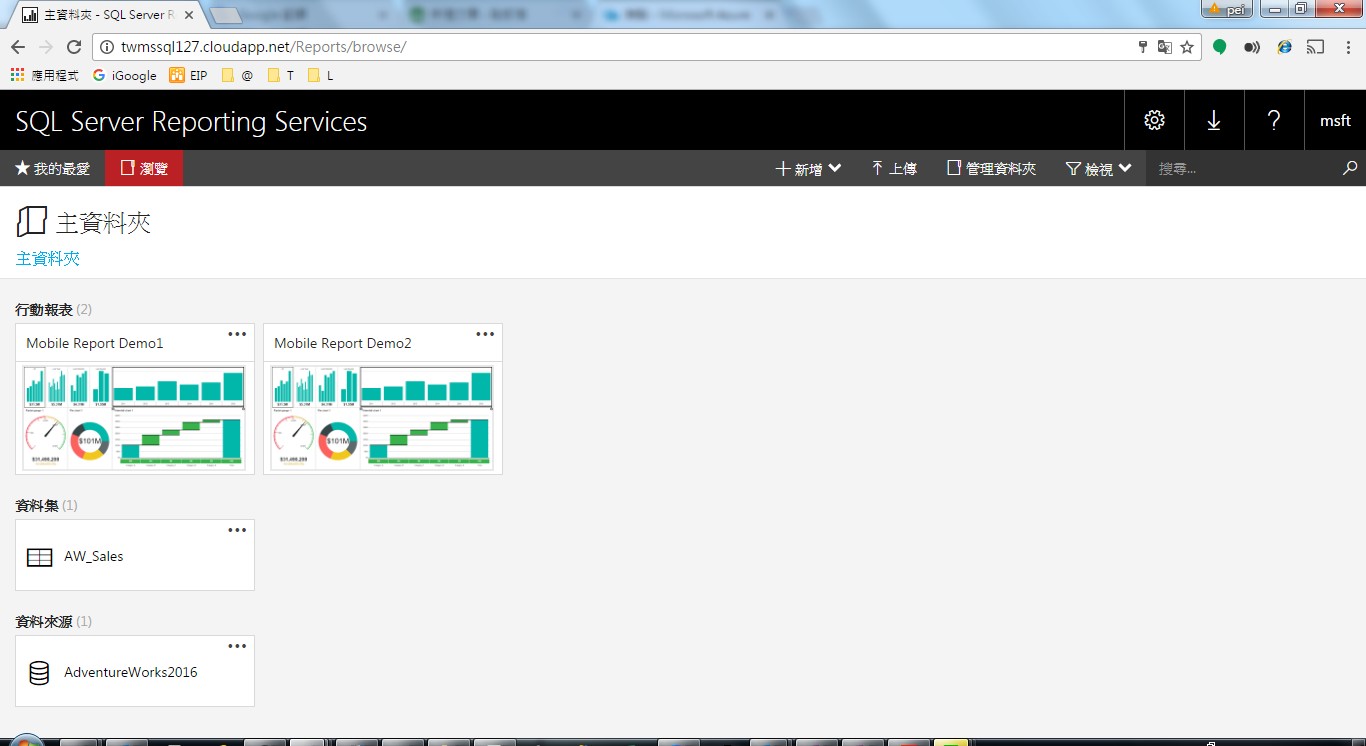The image size is (1366, 746).
Task: Click the AW_Sales dataset table icon
Action: tap(39, 557)
